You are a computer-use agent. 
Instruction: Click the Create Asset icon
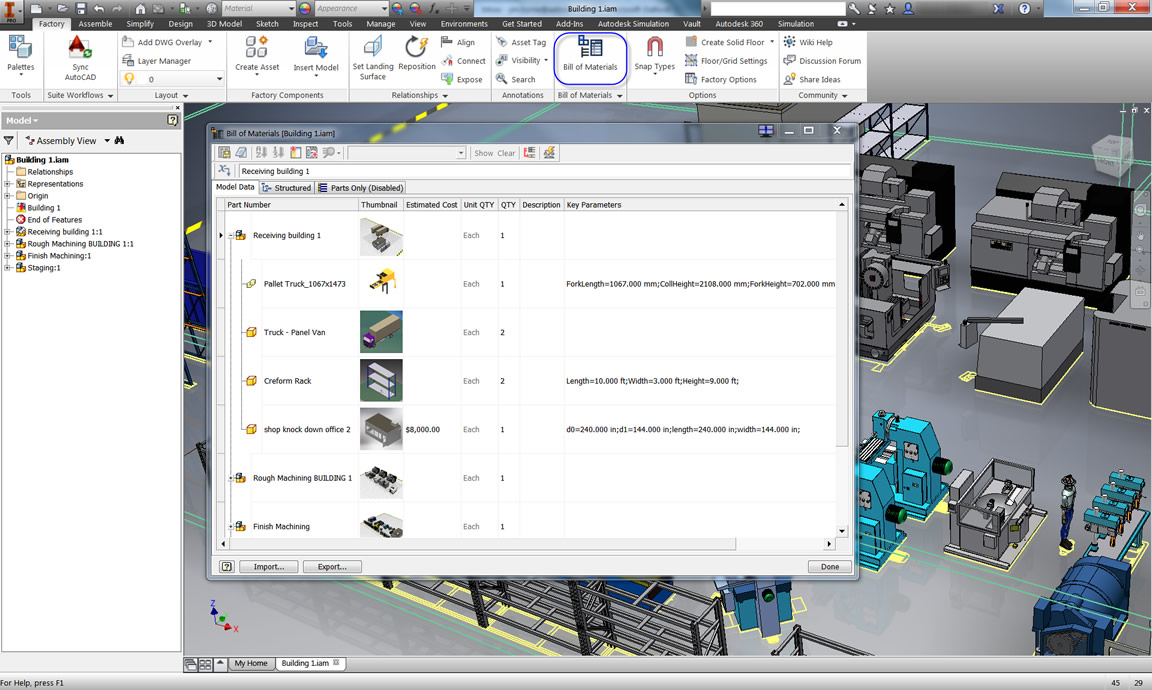(256, 48)
